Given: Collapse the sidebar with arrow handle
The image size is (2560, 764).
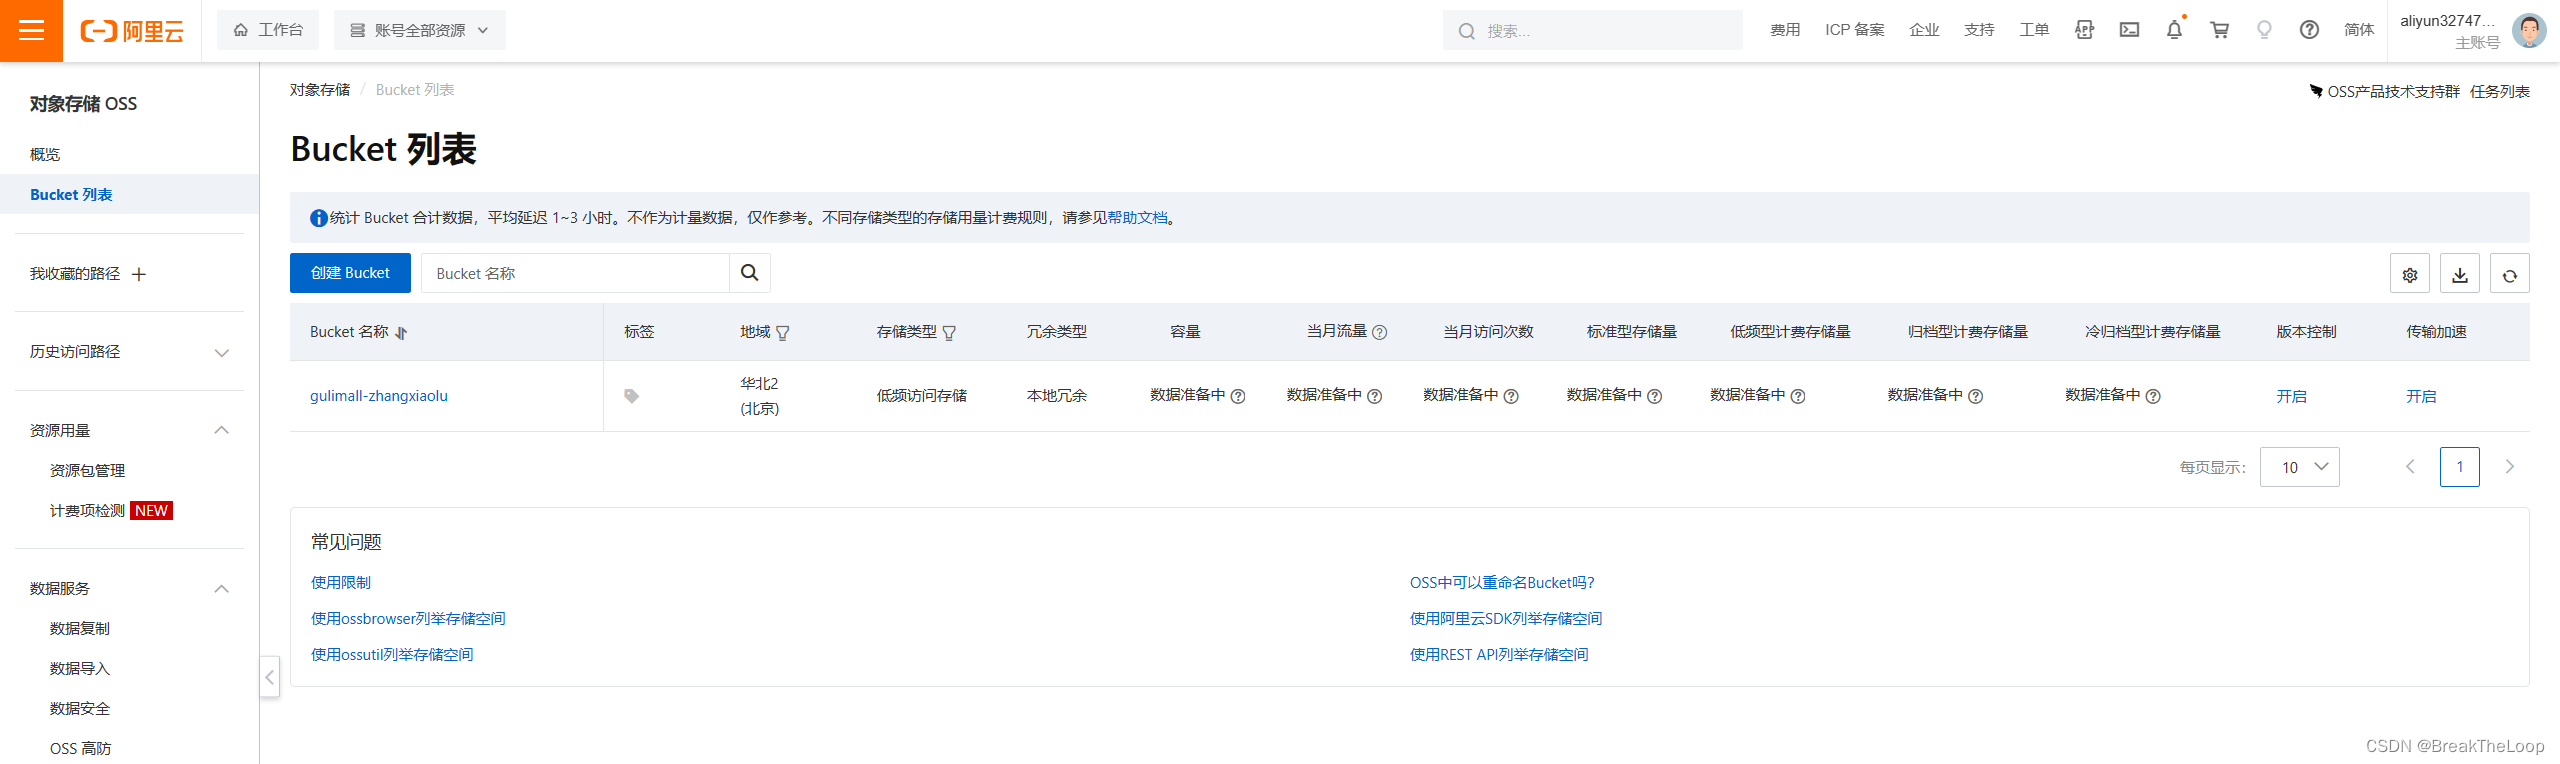Looking at the screenshot, I should pos(269,677).
